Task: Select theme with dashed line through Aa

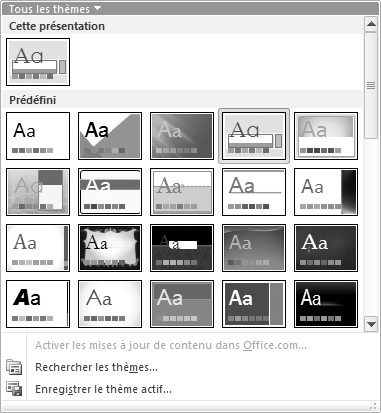Action: coord(182,192)
